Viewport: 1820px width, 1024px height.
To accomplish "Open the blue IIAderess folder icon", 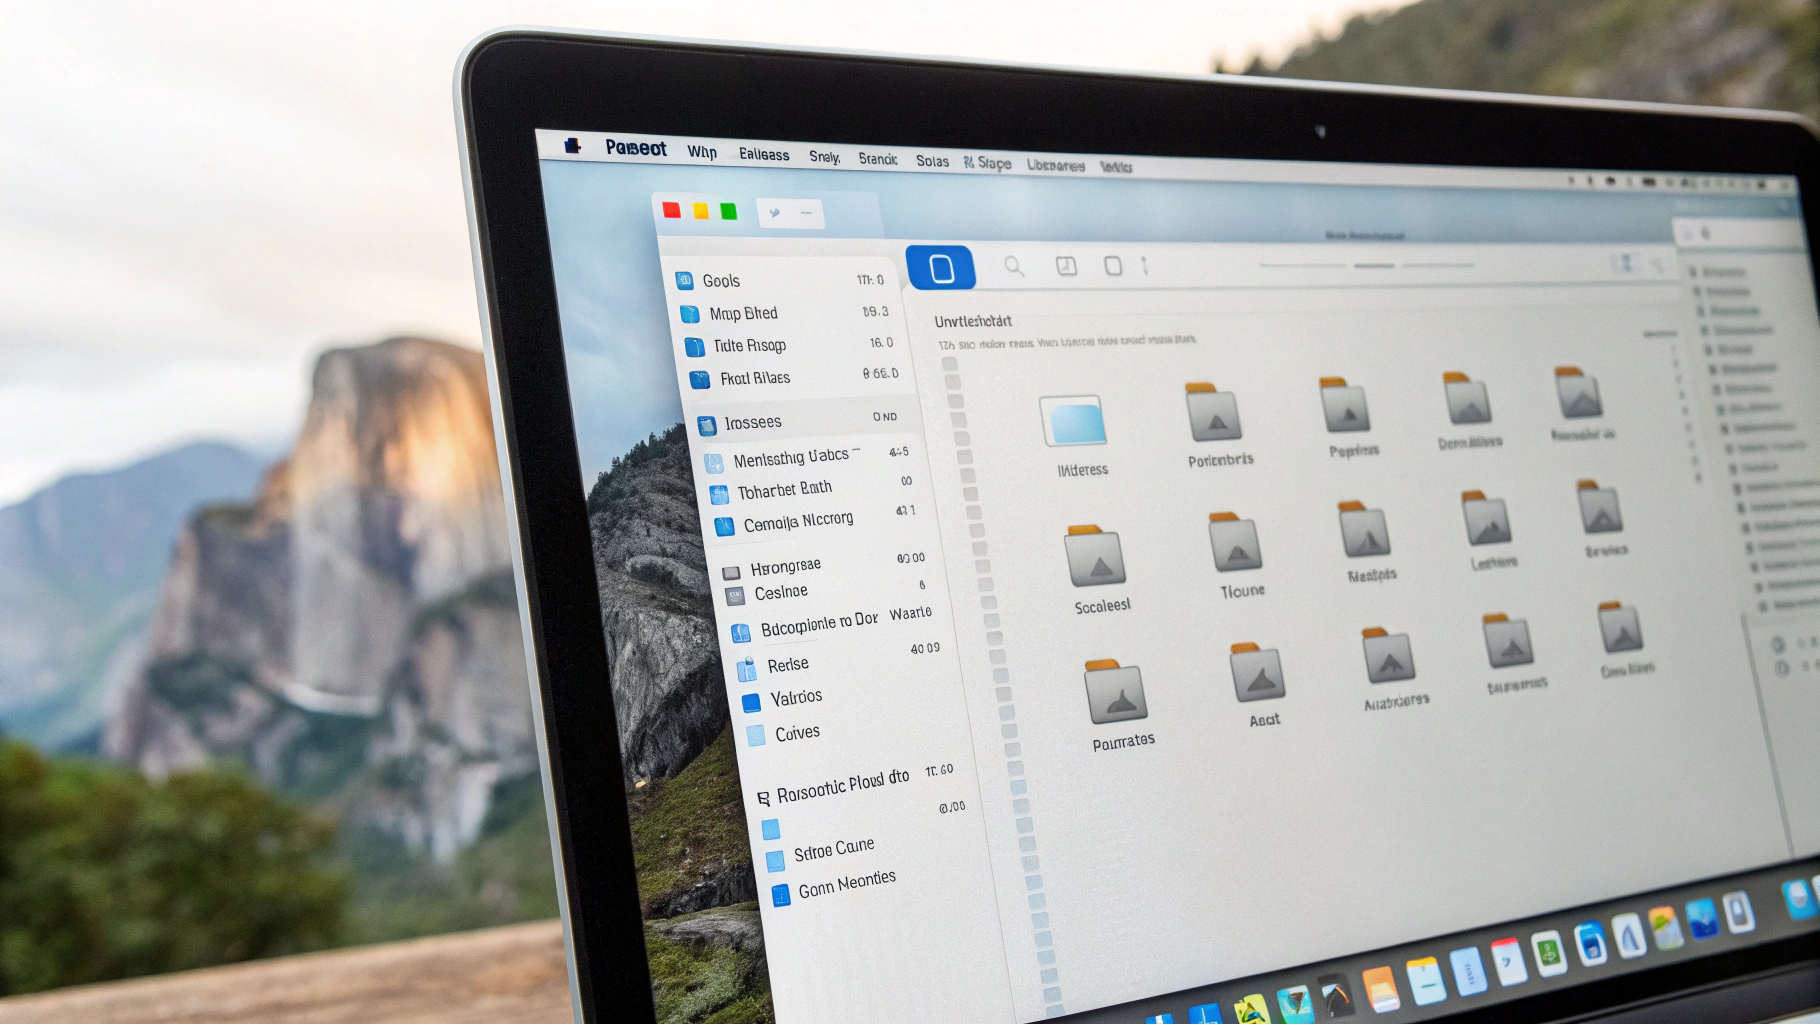I will coord(1074,421).
